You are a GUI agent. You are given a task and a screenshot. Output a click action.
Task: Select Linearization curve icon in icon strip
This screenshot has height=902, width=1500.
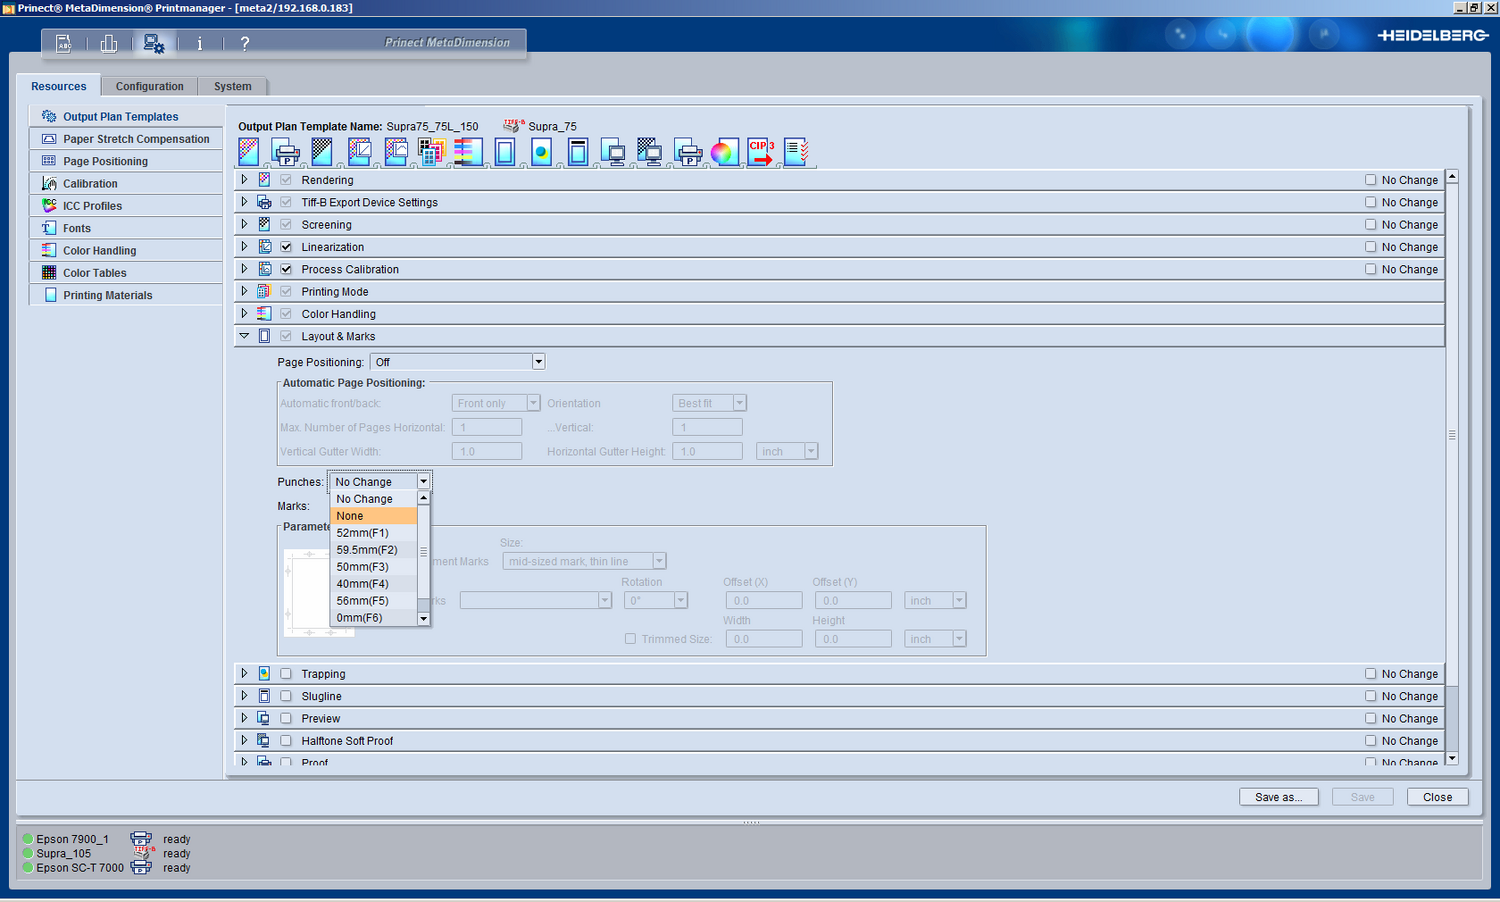pyautogui.click(x=359, y=152)
